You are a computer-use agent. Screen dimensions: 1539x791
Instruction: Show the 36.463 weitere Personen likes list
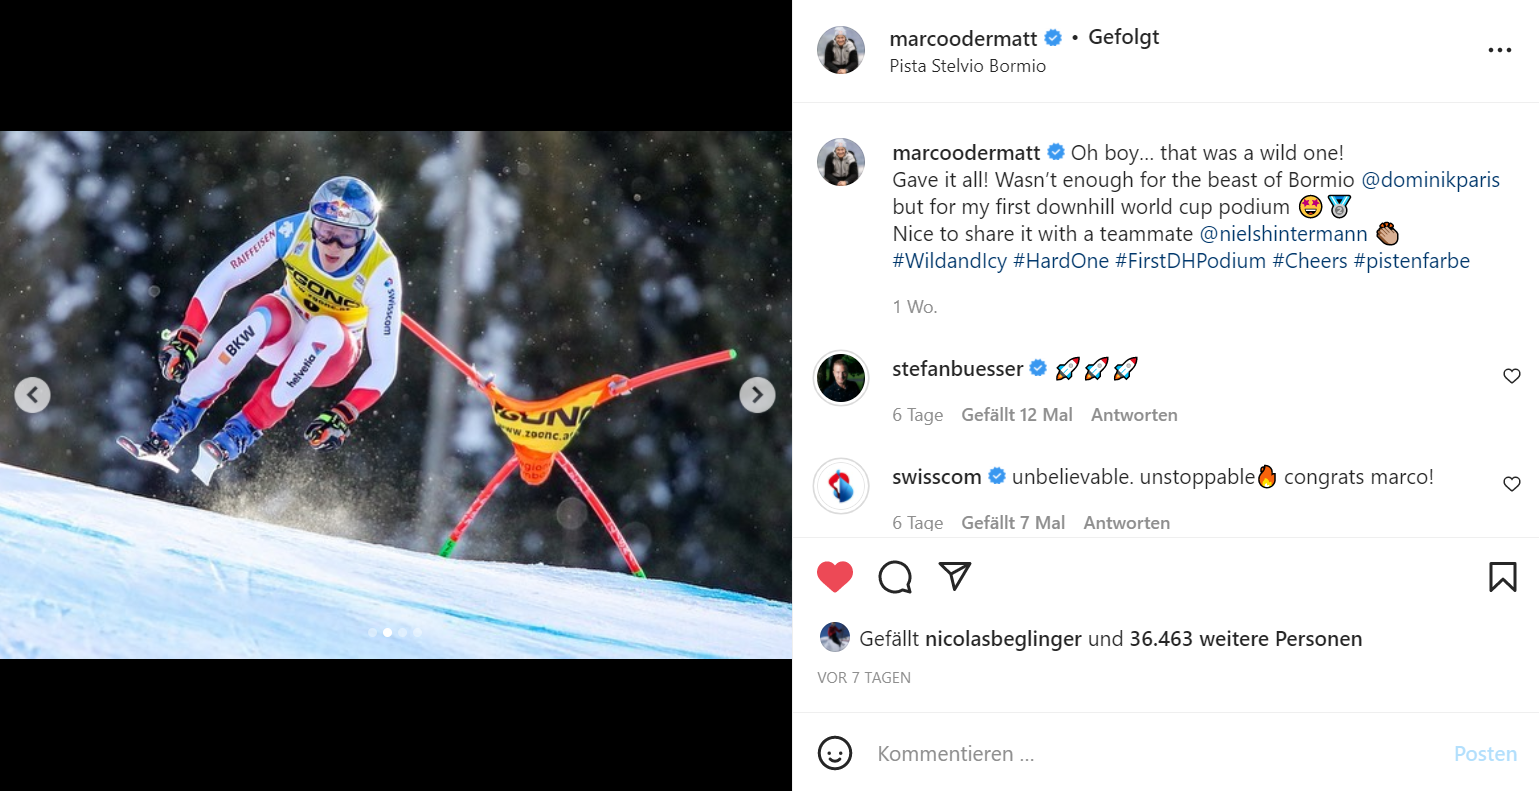(1245, 639)
